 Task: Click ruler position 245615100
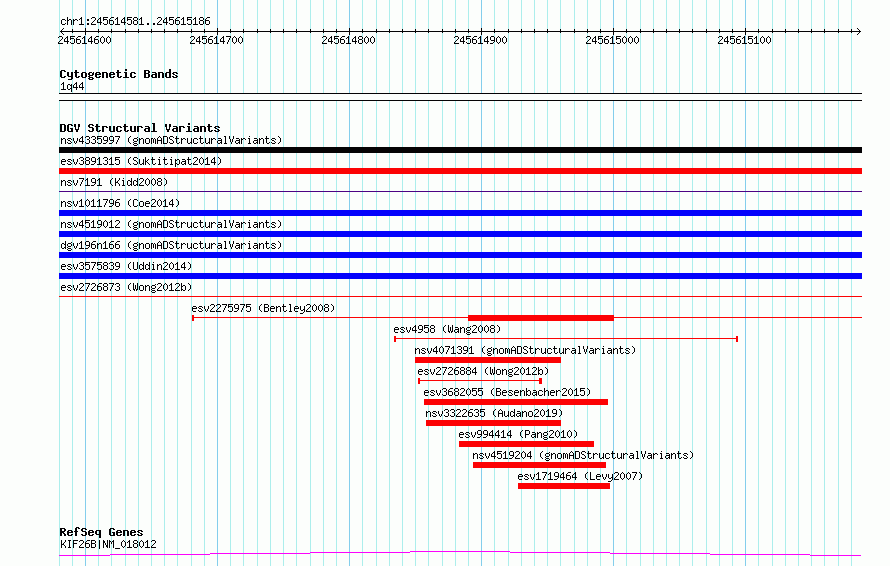click(x=744, y=40)
